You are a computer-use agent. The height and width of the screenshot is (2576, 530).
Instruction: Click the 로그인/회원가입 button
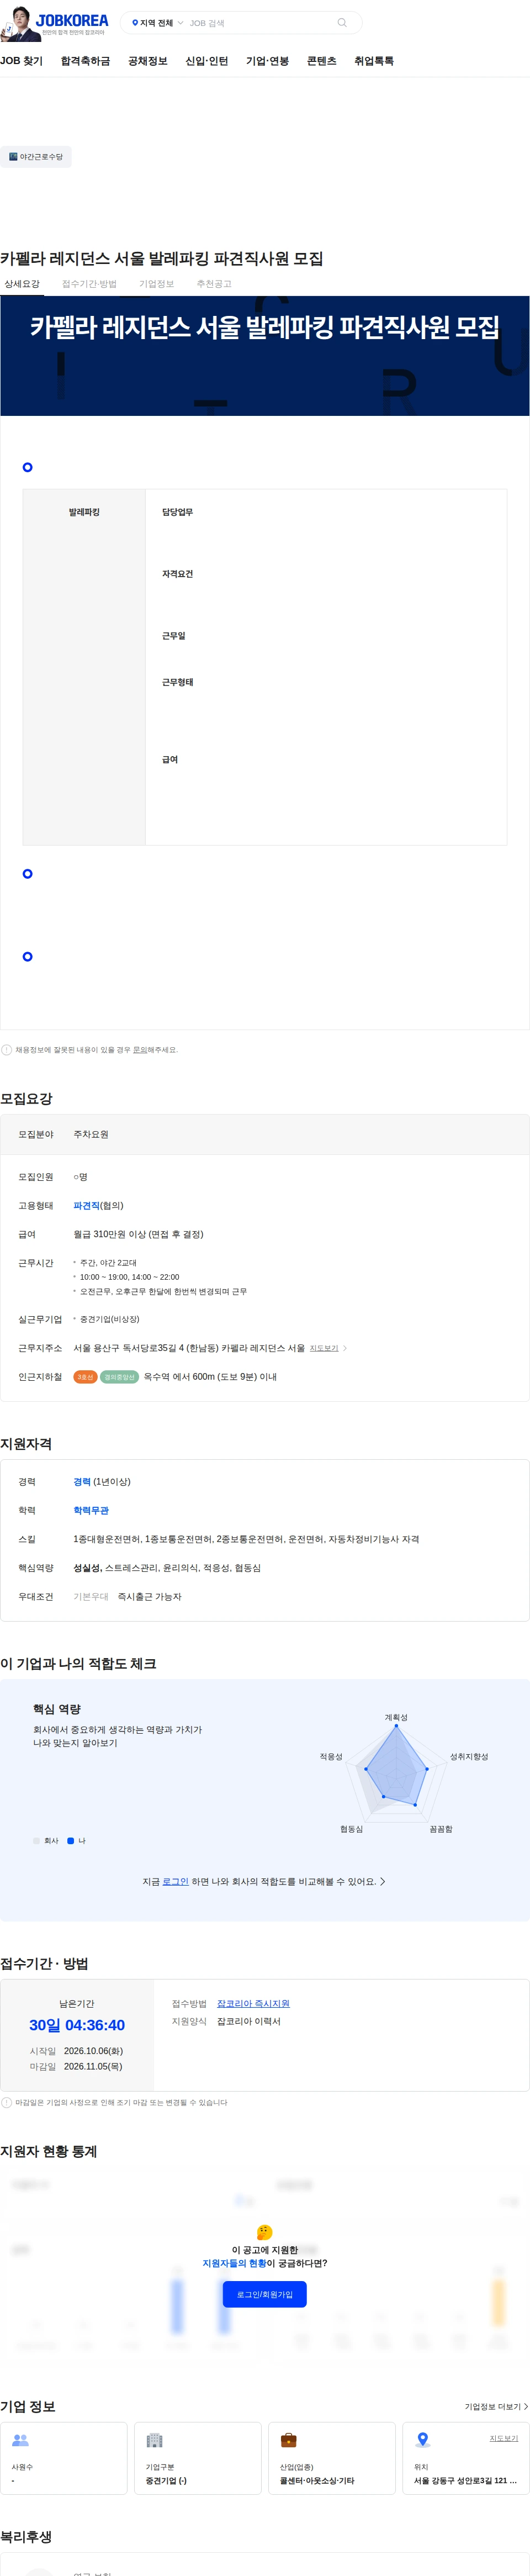tap(265, 2294)
